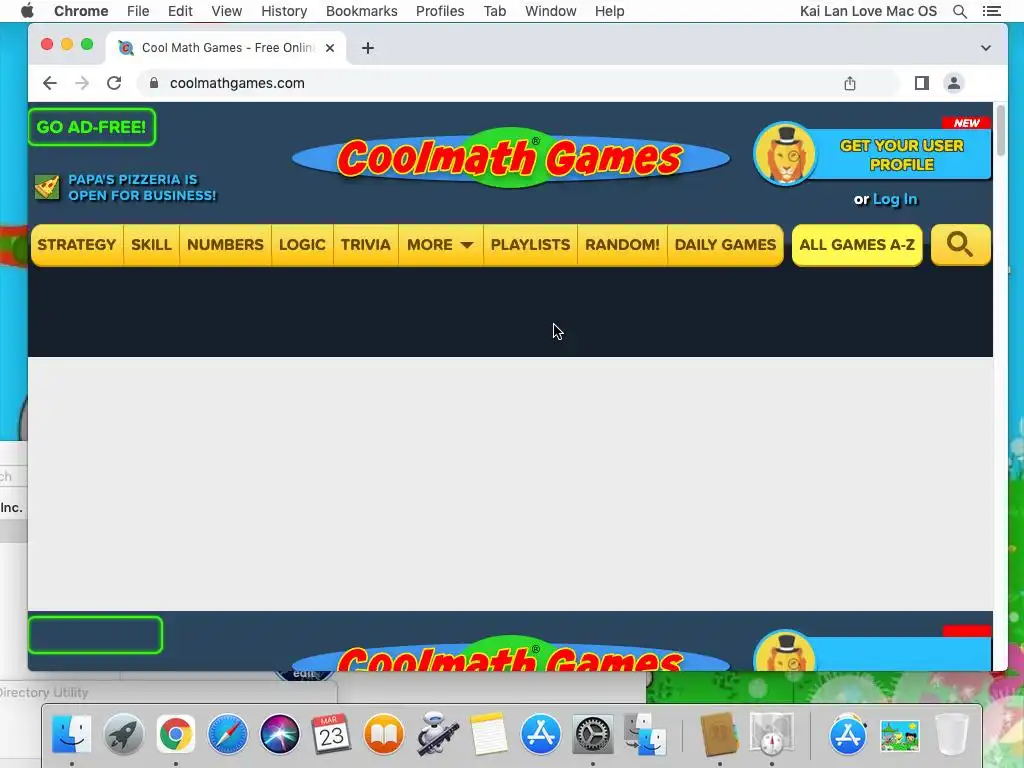The image size is (1024, 768).
Task: Open Papa's Pizzeria is open link
Action: pyautogui.click(x=142, y=187)
